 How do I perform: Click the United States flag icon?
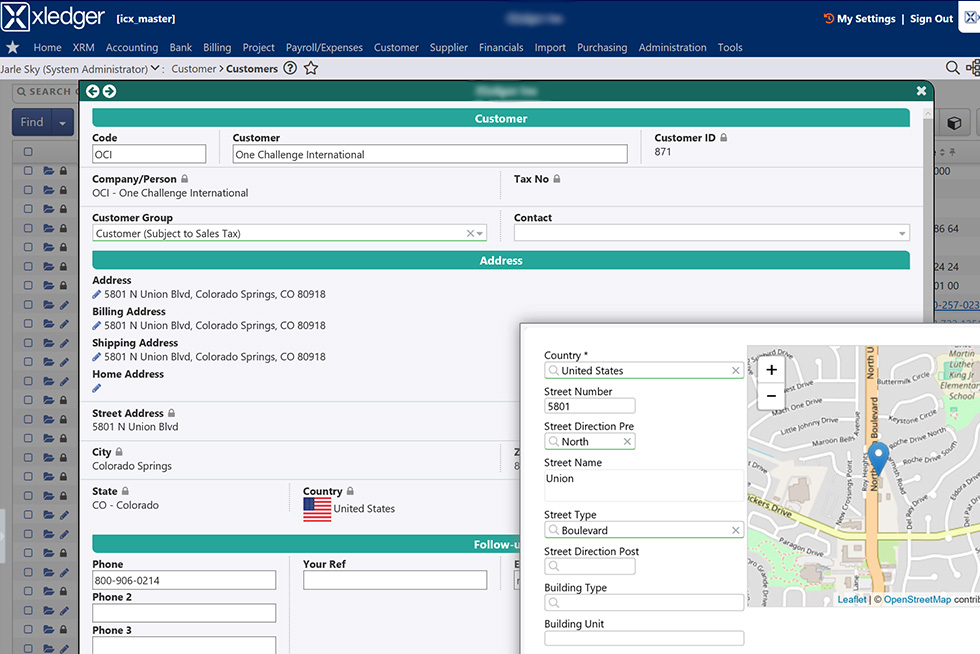click(317, 510)
